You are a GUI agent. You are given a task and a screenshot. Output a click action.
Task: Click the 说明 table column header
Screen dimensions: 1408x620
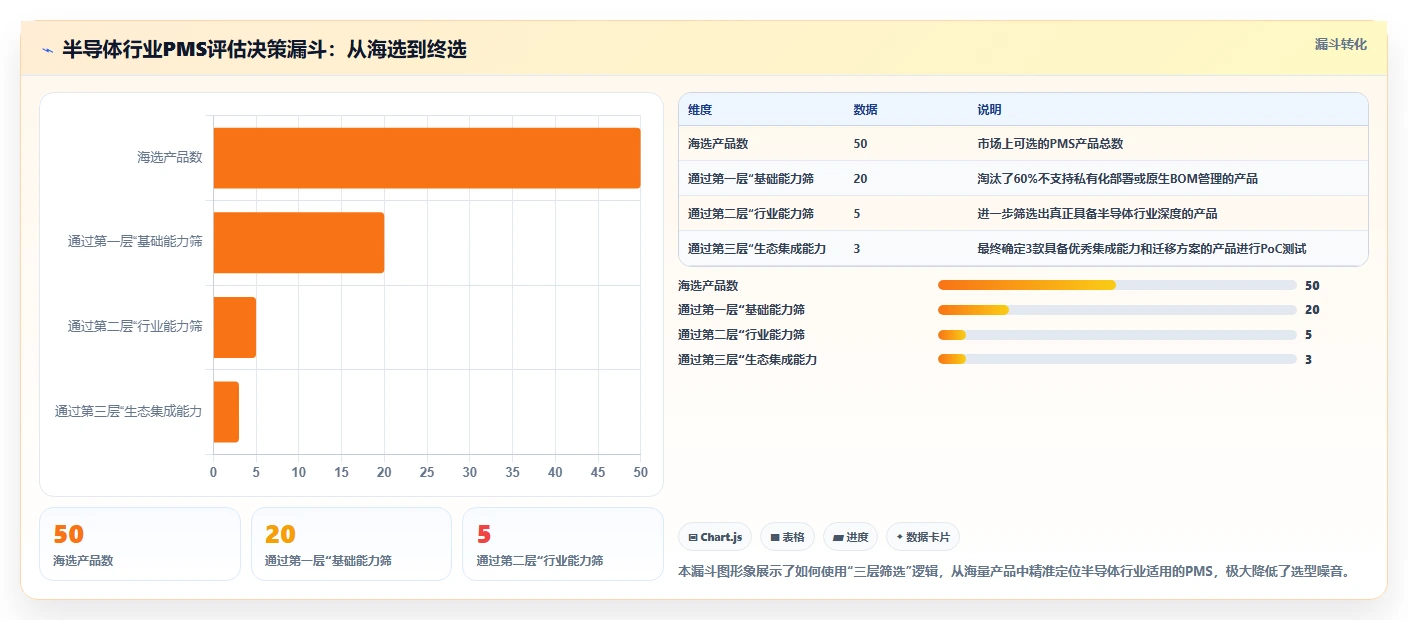pos(989,110)
